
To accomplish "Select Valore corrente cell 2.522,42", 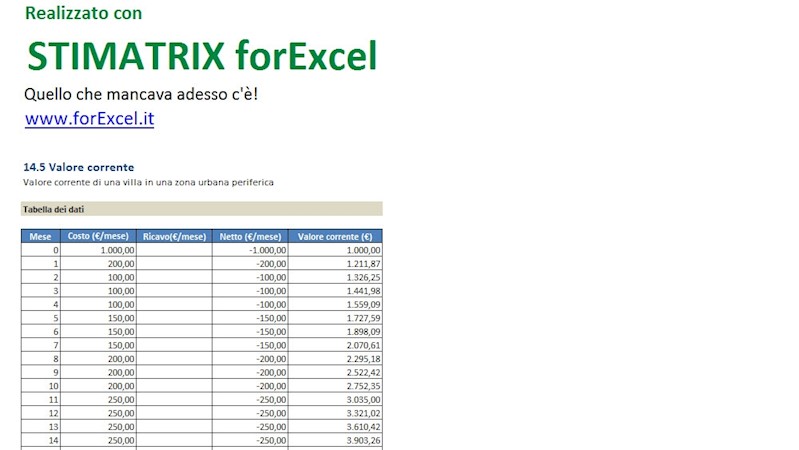I will [335, 373].
